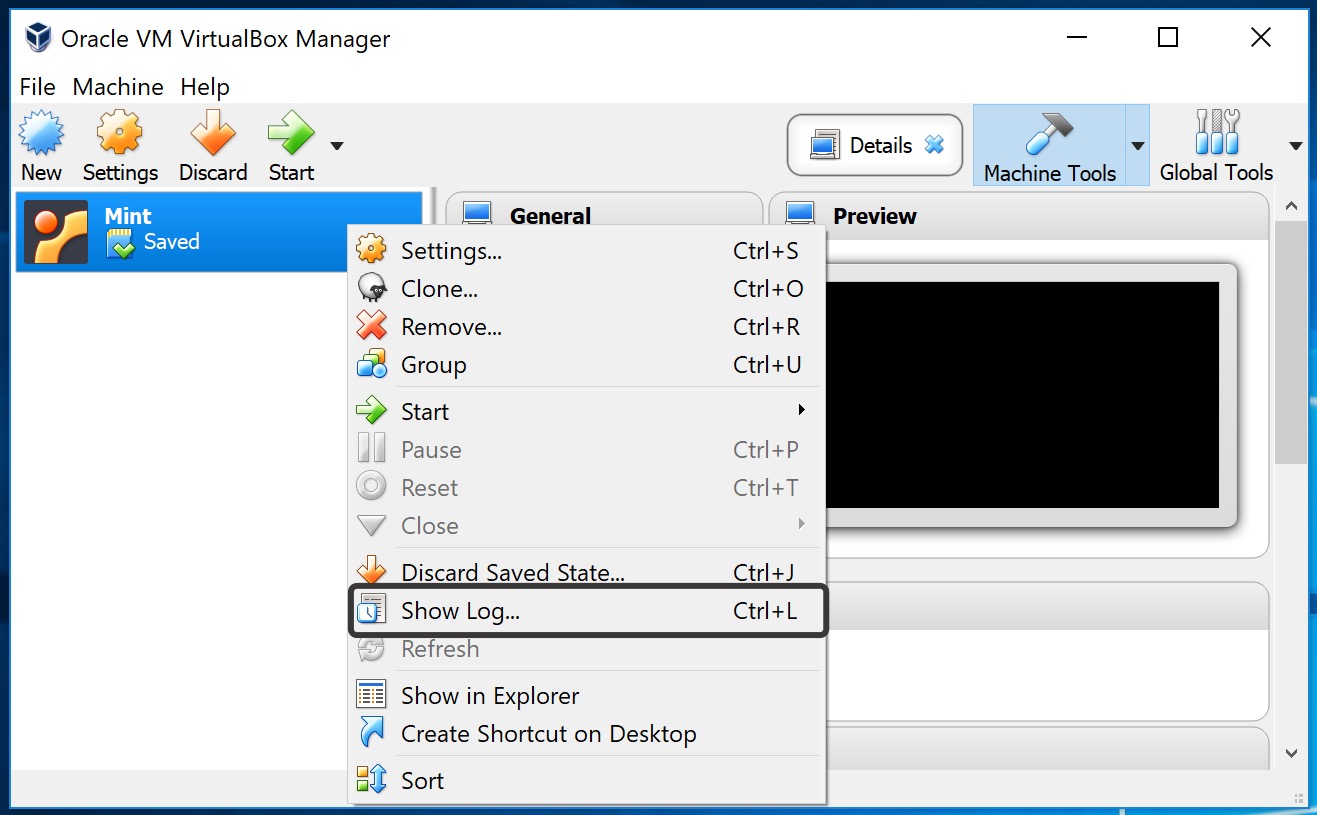Click the New virtual machine toolbar icon
Image resolution: width=1317 pixels, height=815 pixels.
click(x=41, y=133)
